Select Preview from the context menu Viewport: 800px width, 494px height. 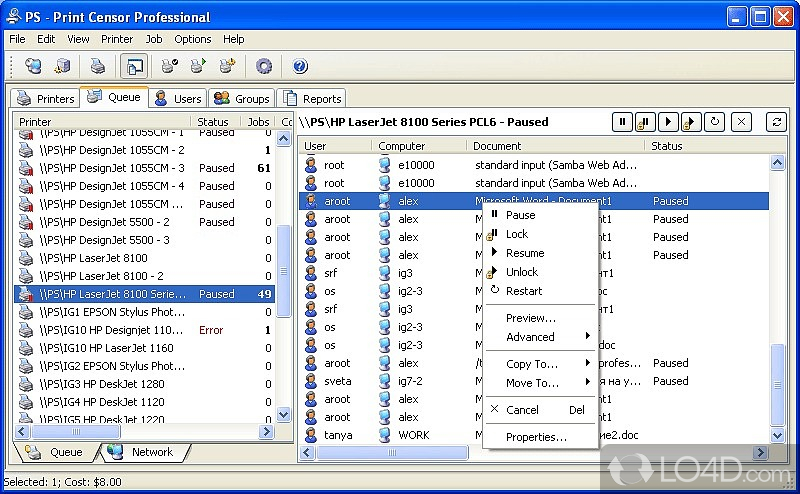[x=530, y=318]
